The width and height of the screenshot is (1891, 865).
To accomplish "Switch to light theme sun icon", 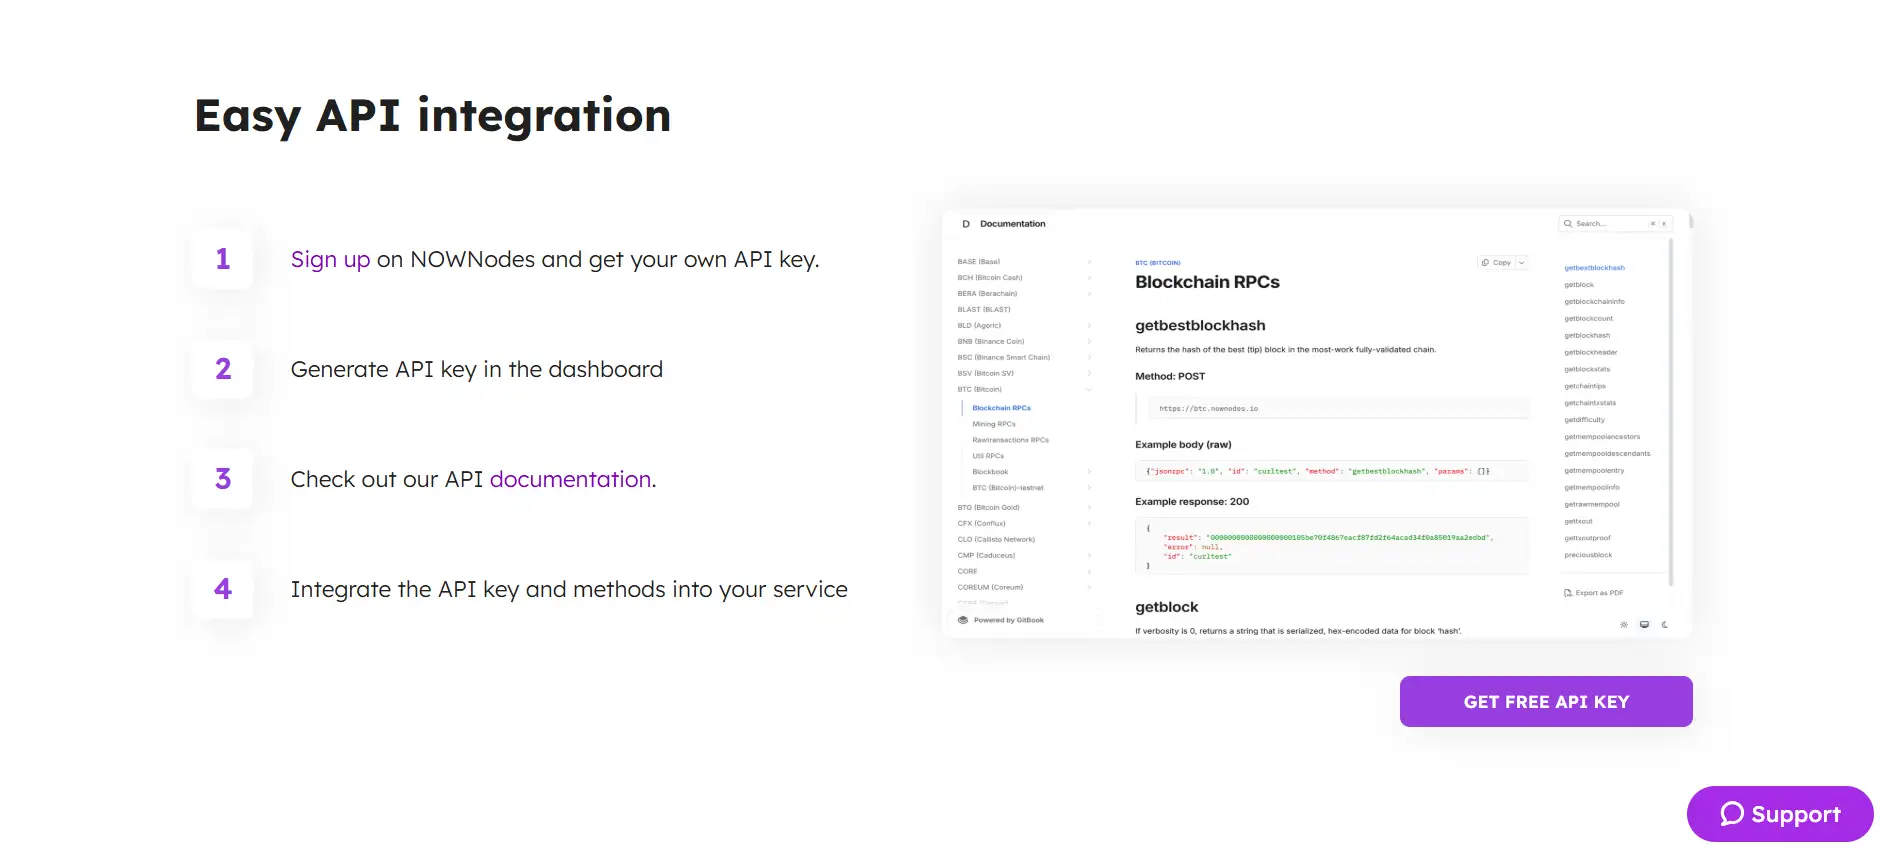I will coord(1624,625).
